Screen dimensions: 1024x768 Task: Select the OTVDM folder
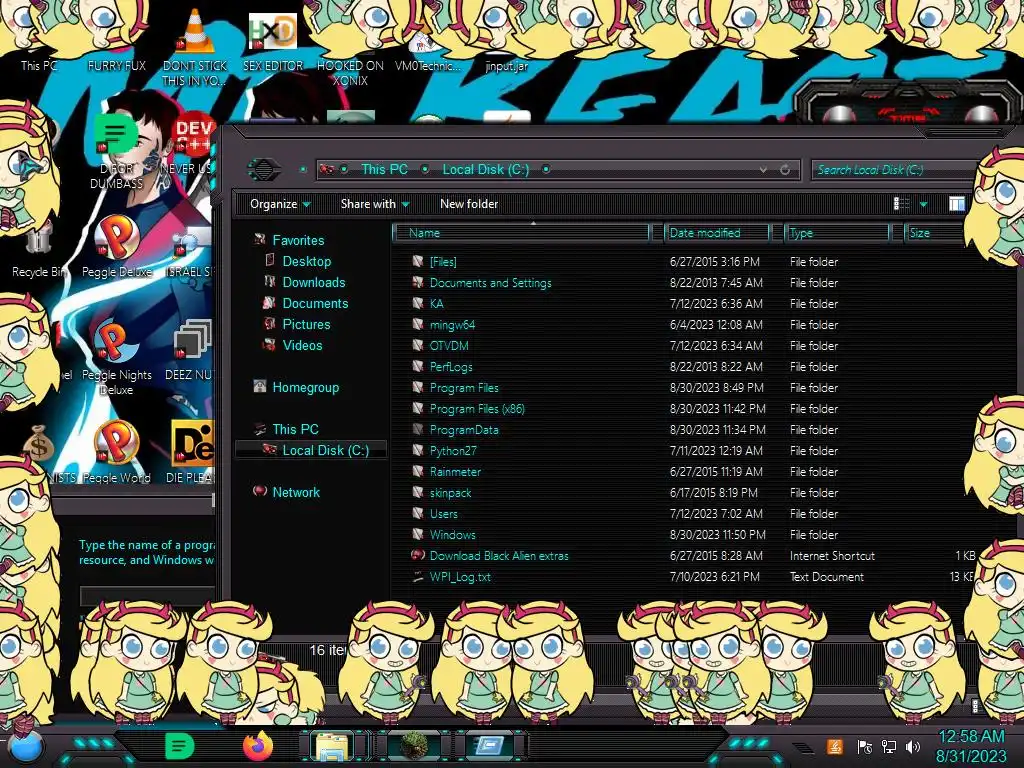449,345
